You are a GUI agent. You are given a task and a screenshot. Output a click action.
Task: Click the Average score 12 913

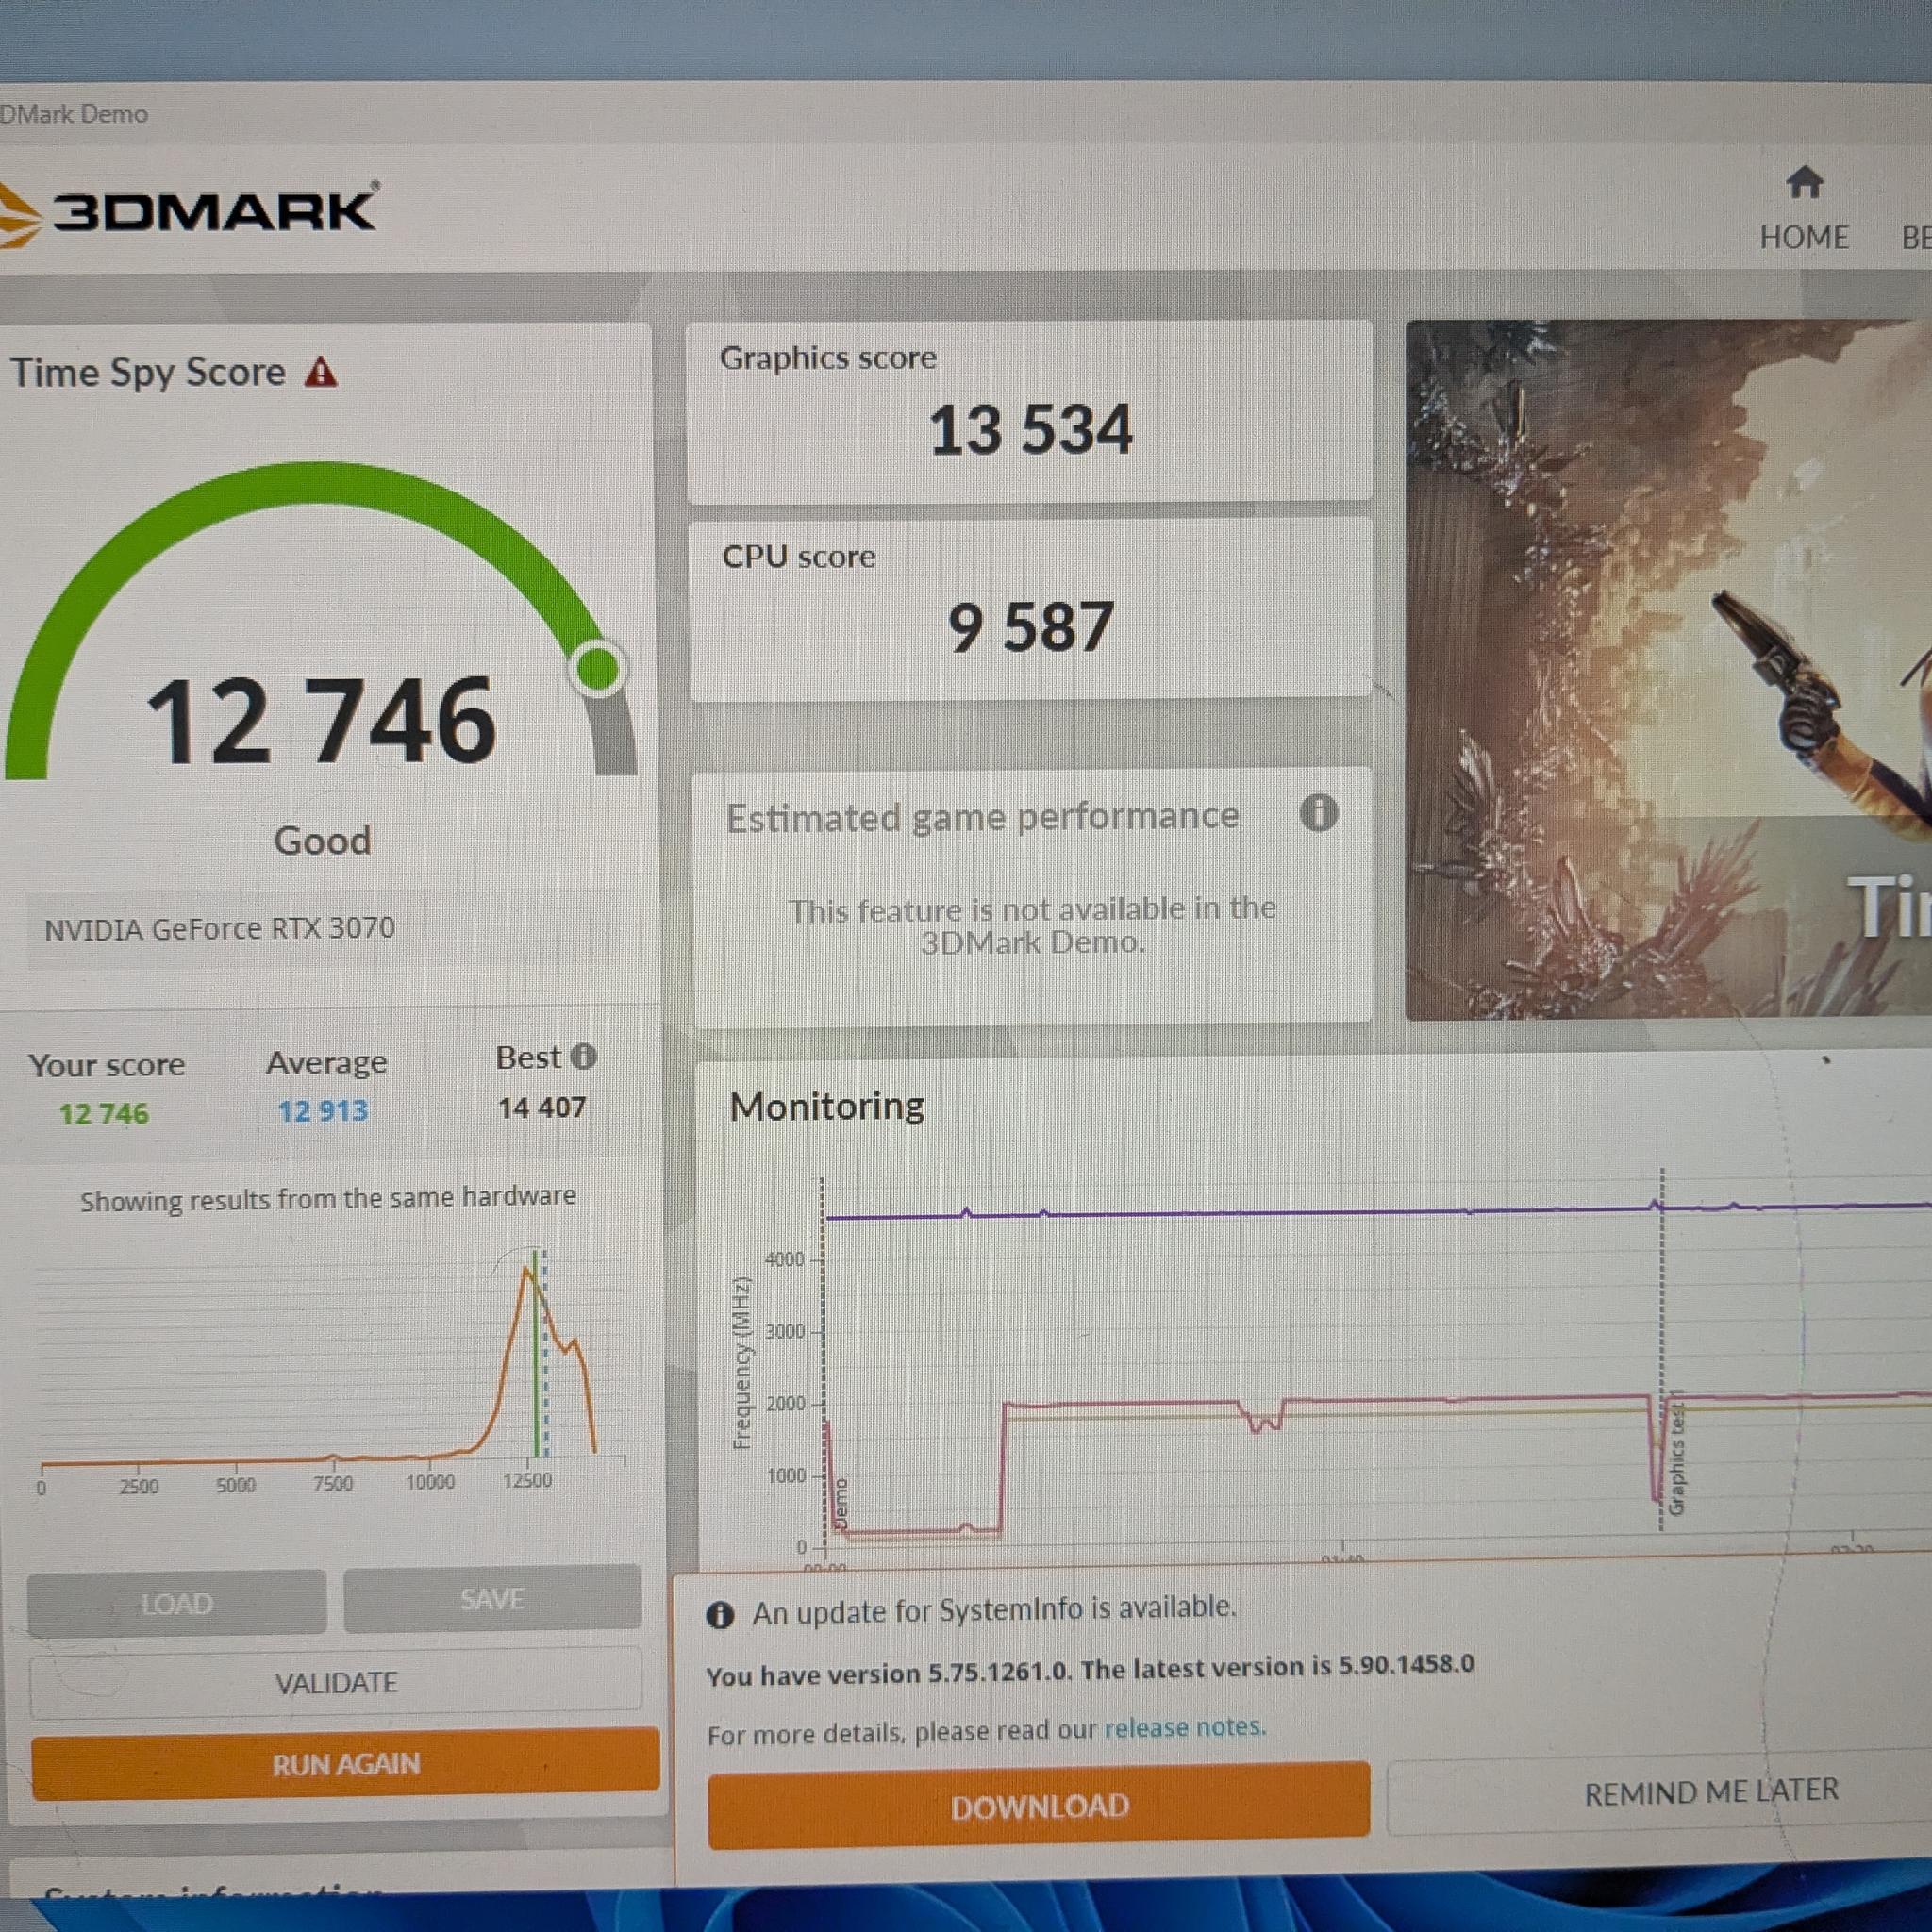click(322, 1111)
